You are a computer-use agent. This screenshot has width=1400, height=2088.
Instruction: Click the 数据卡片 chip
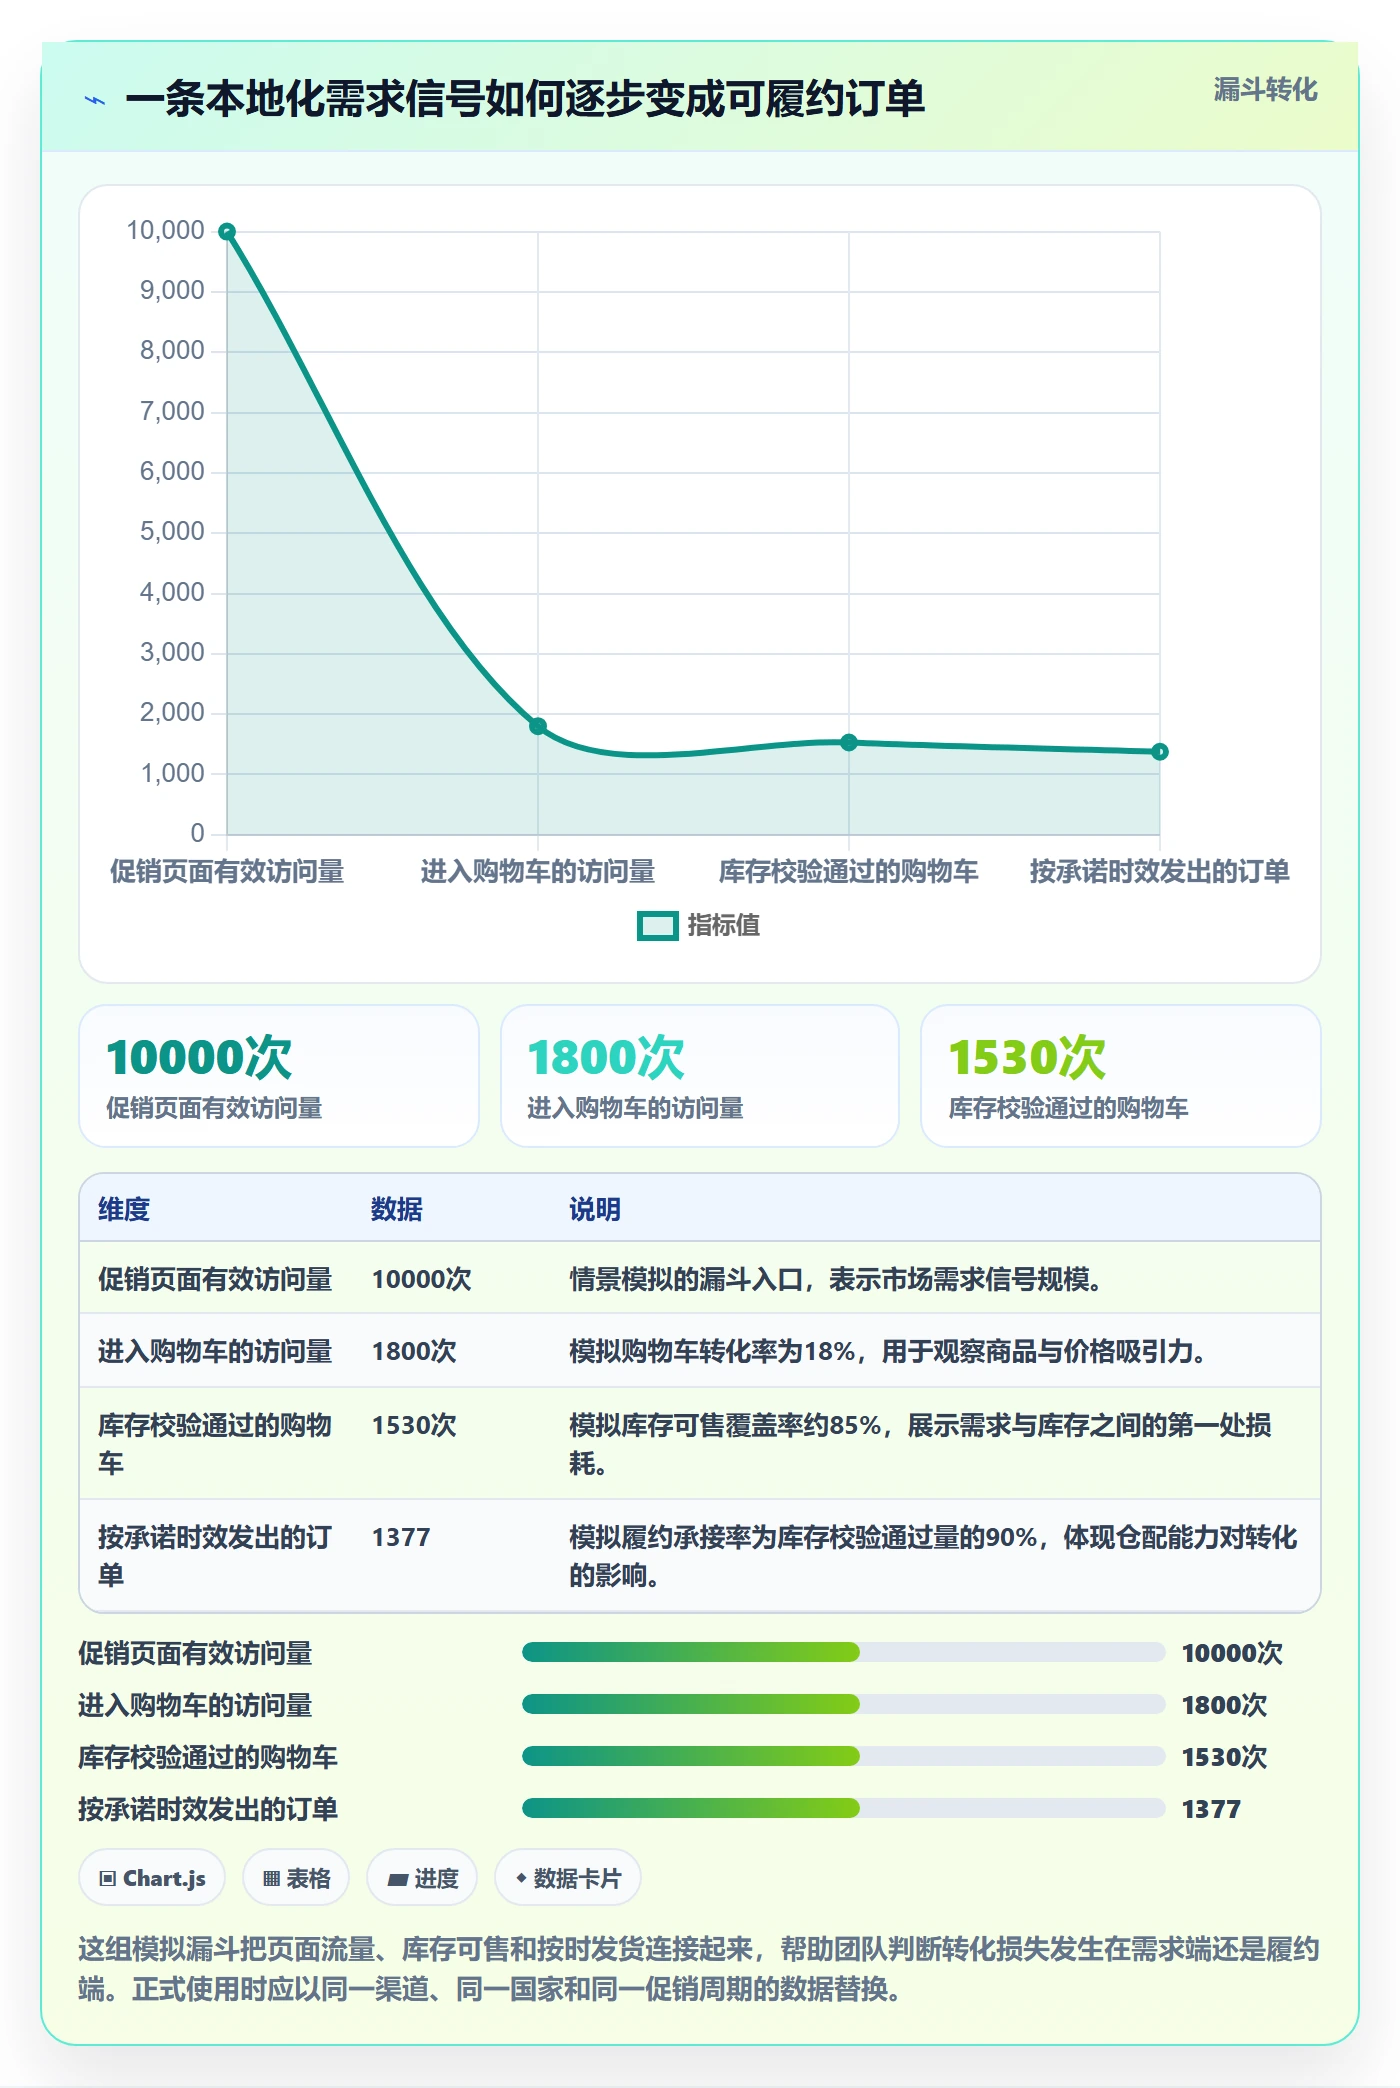coord(568,1878)
